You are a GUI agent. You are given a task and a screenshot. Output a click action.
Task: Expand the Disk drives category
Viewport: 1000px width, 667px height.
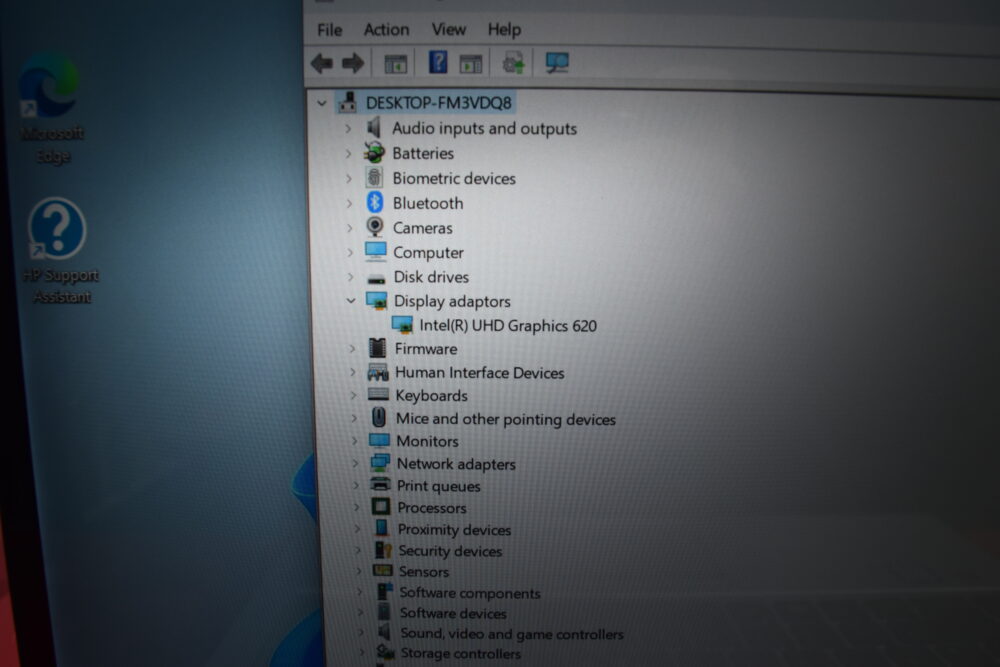click(350, 277)
